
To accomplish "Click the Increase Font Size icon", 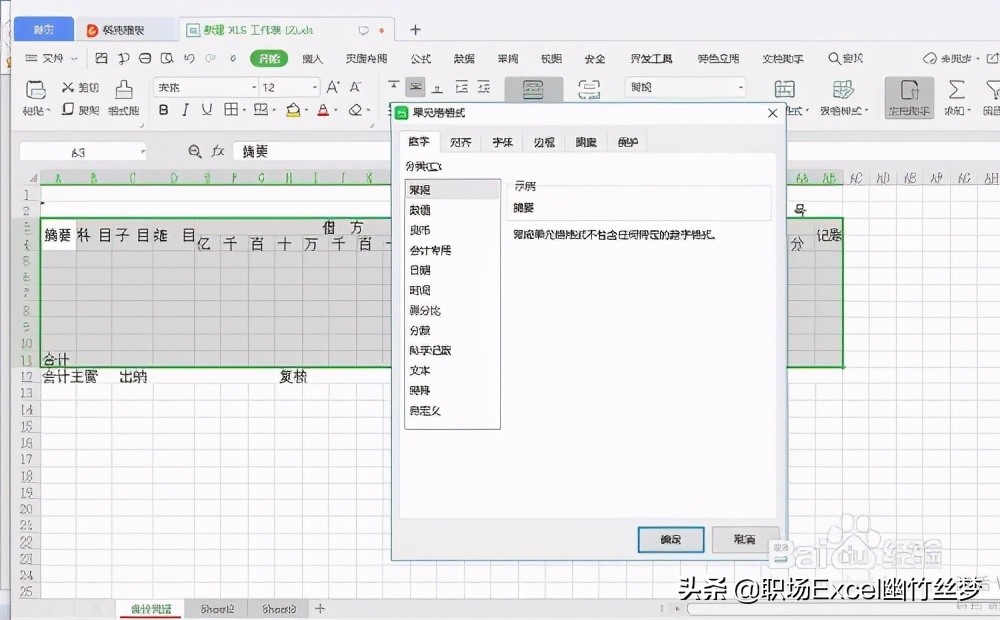I will (333, 86).
